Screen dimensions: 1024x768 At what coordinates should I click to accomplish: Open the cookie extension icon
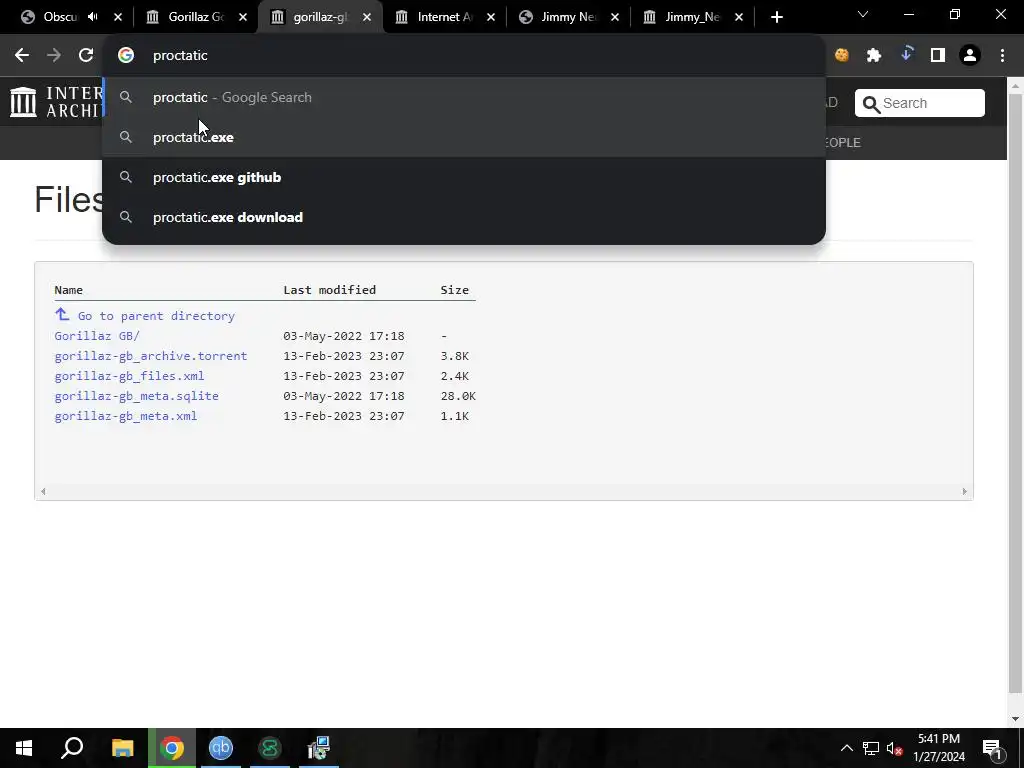[x=842, y=56]
